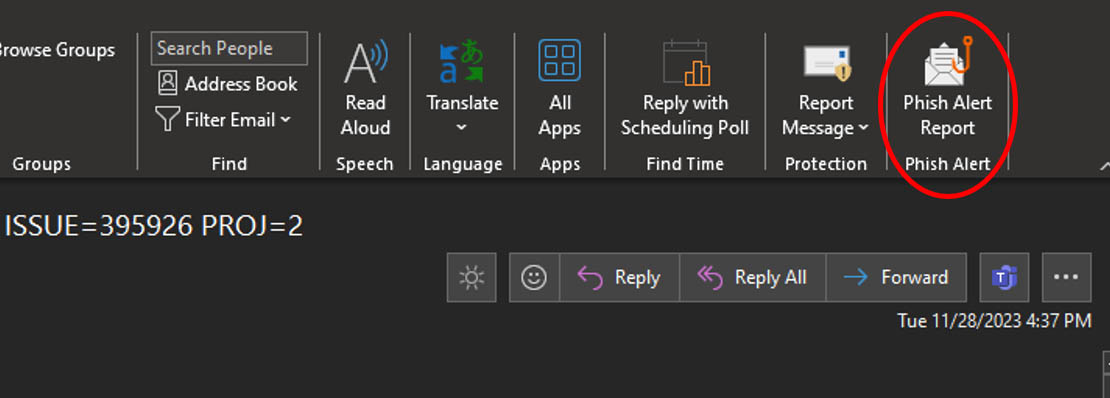Click the smiley emoji reaction button
The height and width of the screenshot is (398, 1110).
[534, 278]
